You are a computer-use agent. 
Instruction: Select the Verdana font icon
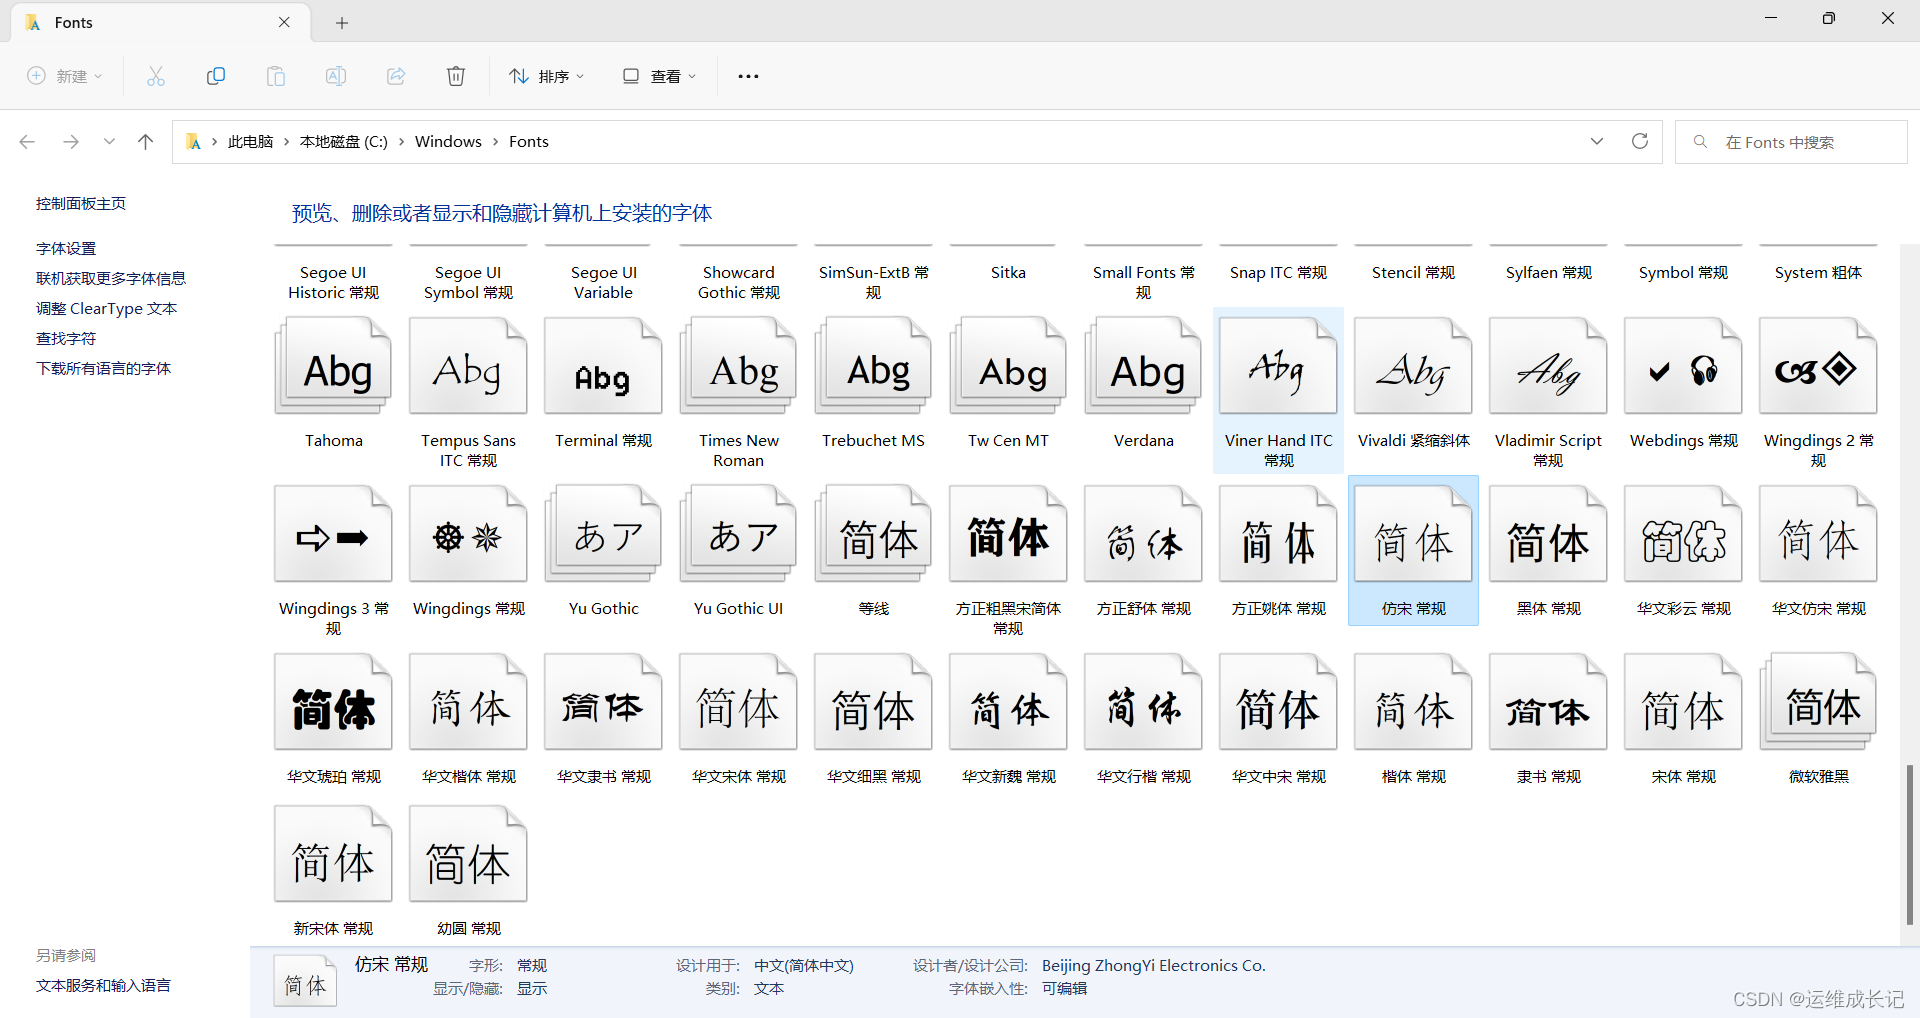click(1143, 366)
